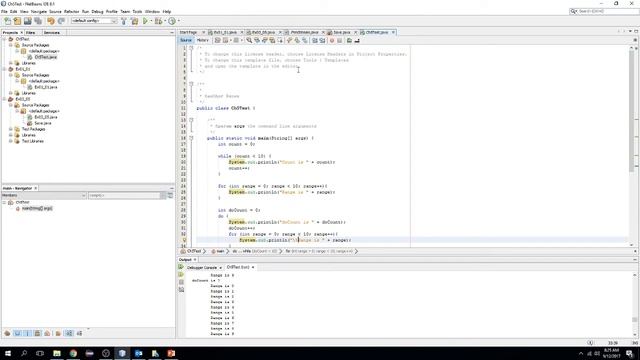Switch to the Services panel tab
Screen dimensions: 640x360
tap(51, 32)
